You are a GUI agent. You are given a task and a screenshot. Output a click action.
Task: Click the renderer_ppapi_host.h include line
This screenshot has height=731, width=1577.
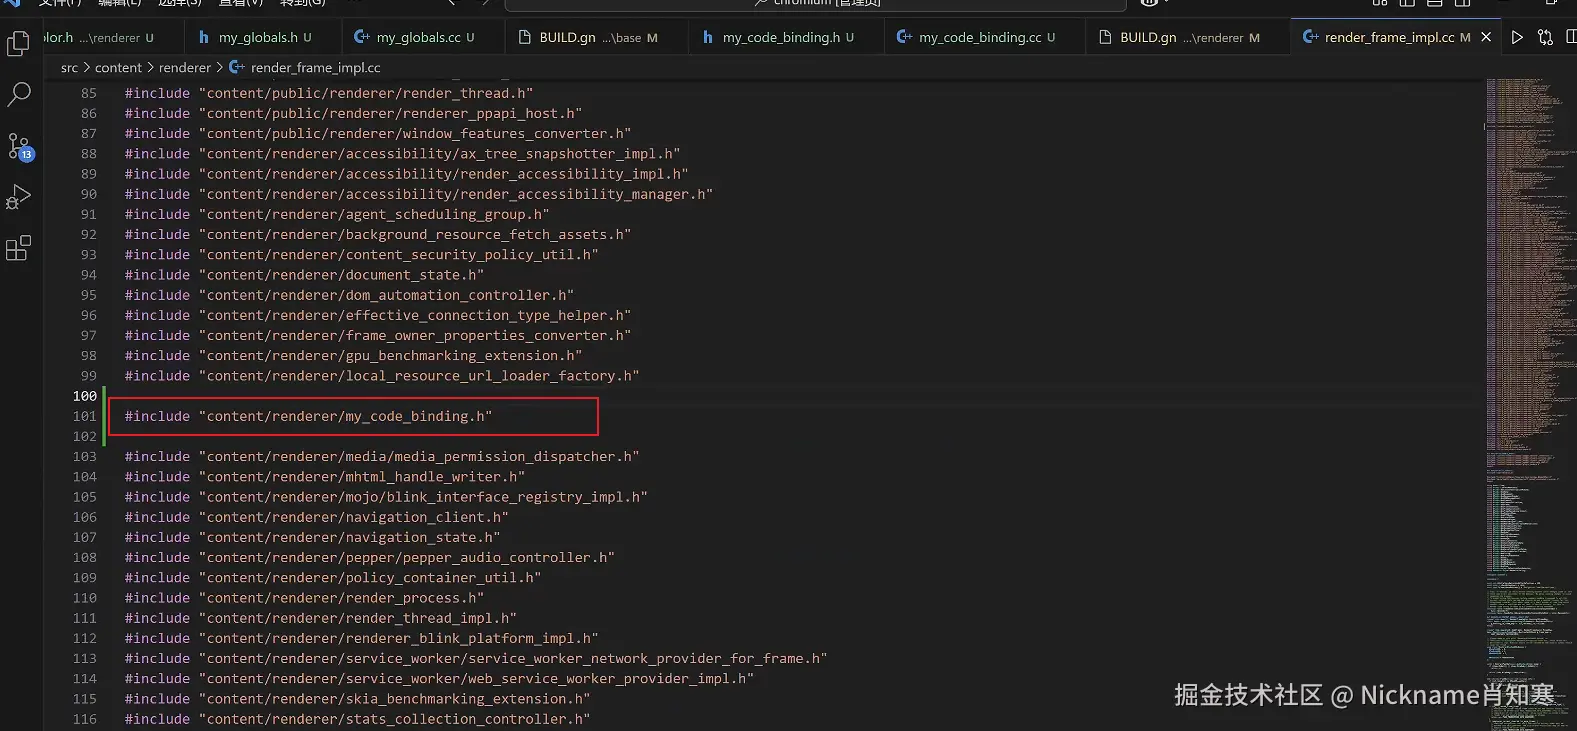tap(353, 113)
